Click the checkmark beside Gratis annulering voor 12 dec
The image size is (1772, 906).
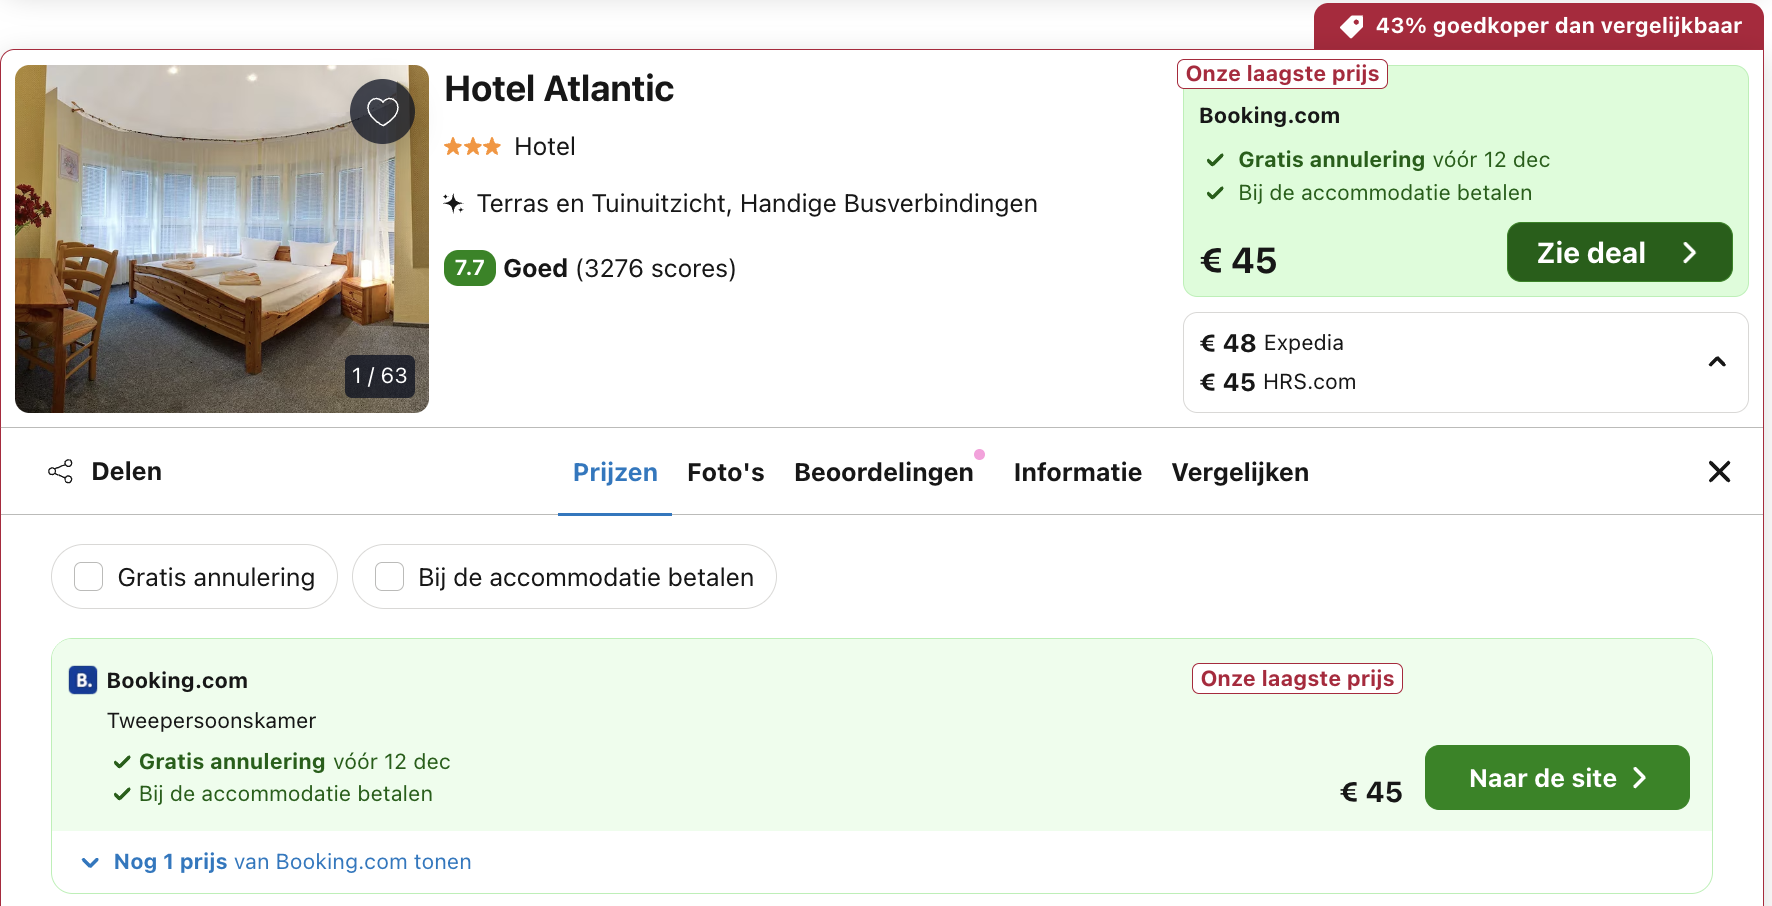[1217, 158]
